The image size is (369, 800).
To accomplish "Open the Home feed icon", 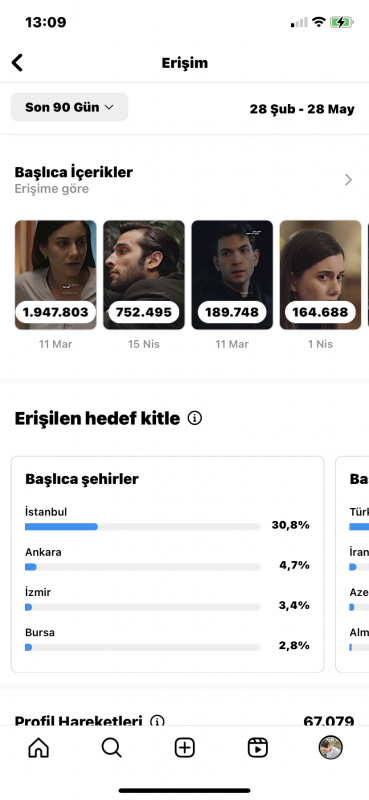I will [x=39, y=748].
